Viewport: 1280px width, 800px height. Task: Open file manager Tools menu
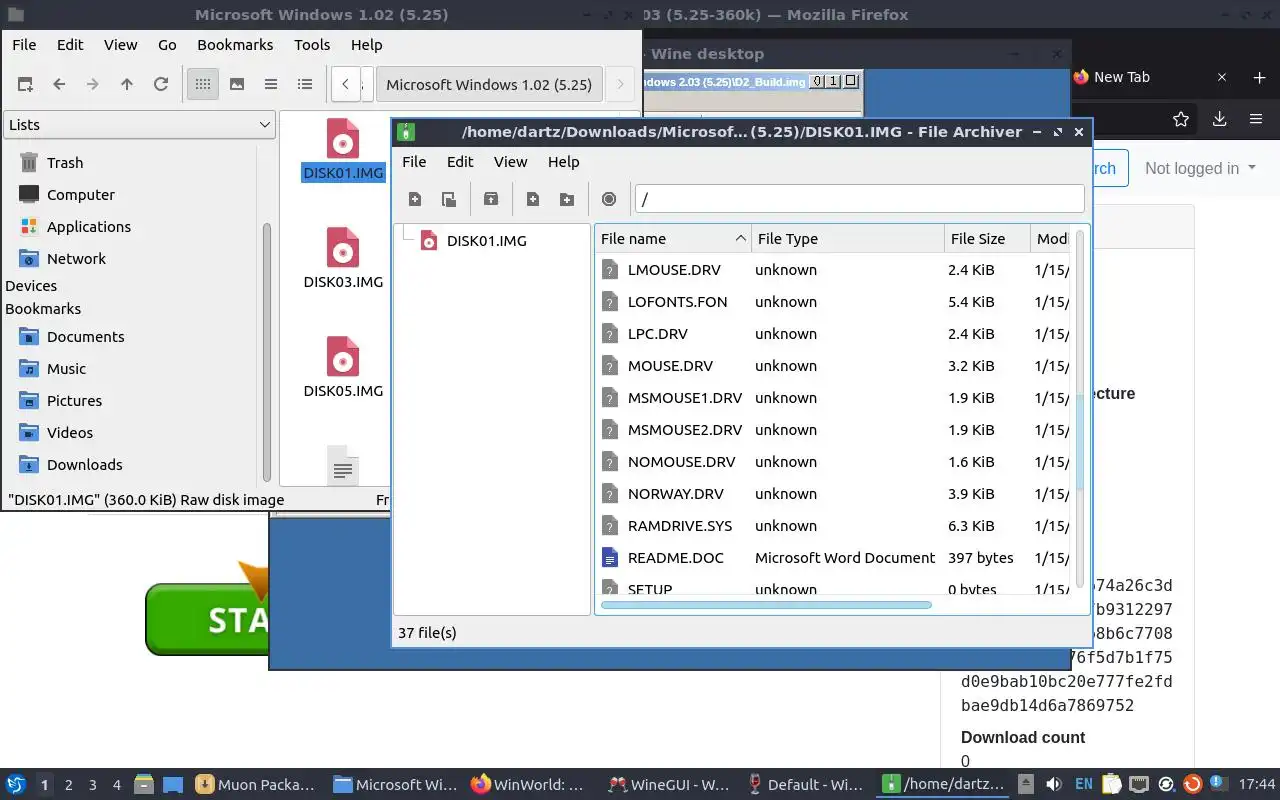tap(312, 45)
